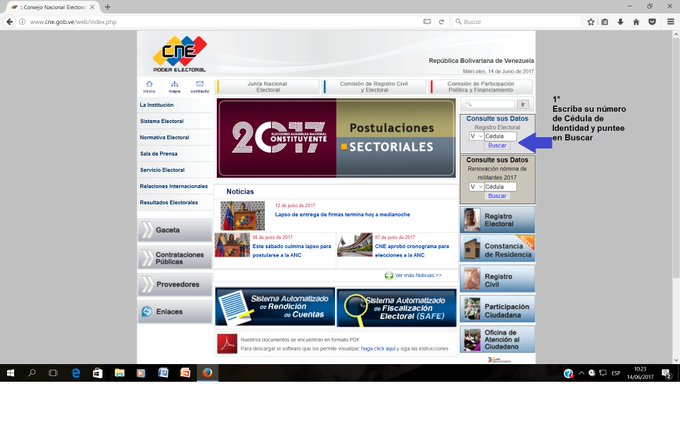This screenshot has width=680, height=427.
Task: Click Buscar under Registro Electoral cédula
Action: (497, 146)
